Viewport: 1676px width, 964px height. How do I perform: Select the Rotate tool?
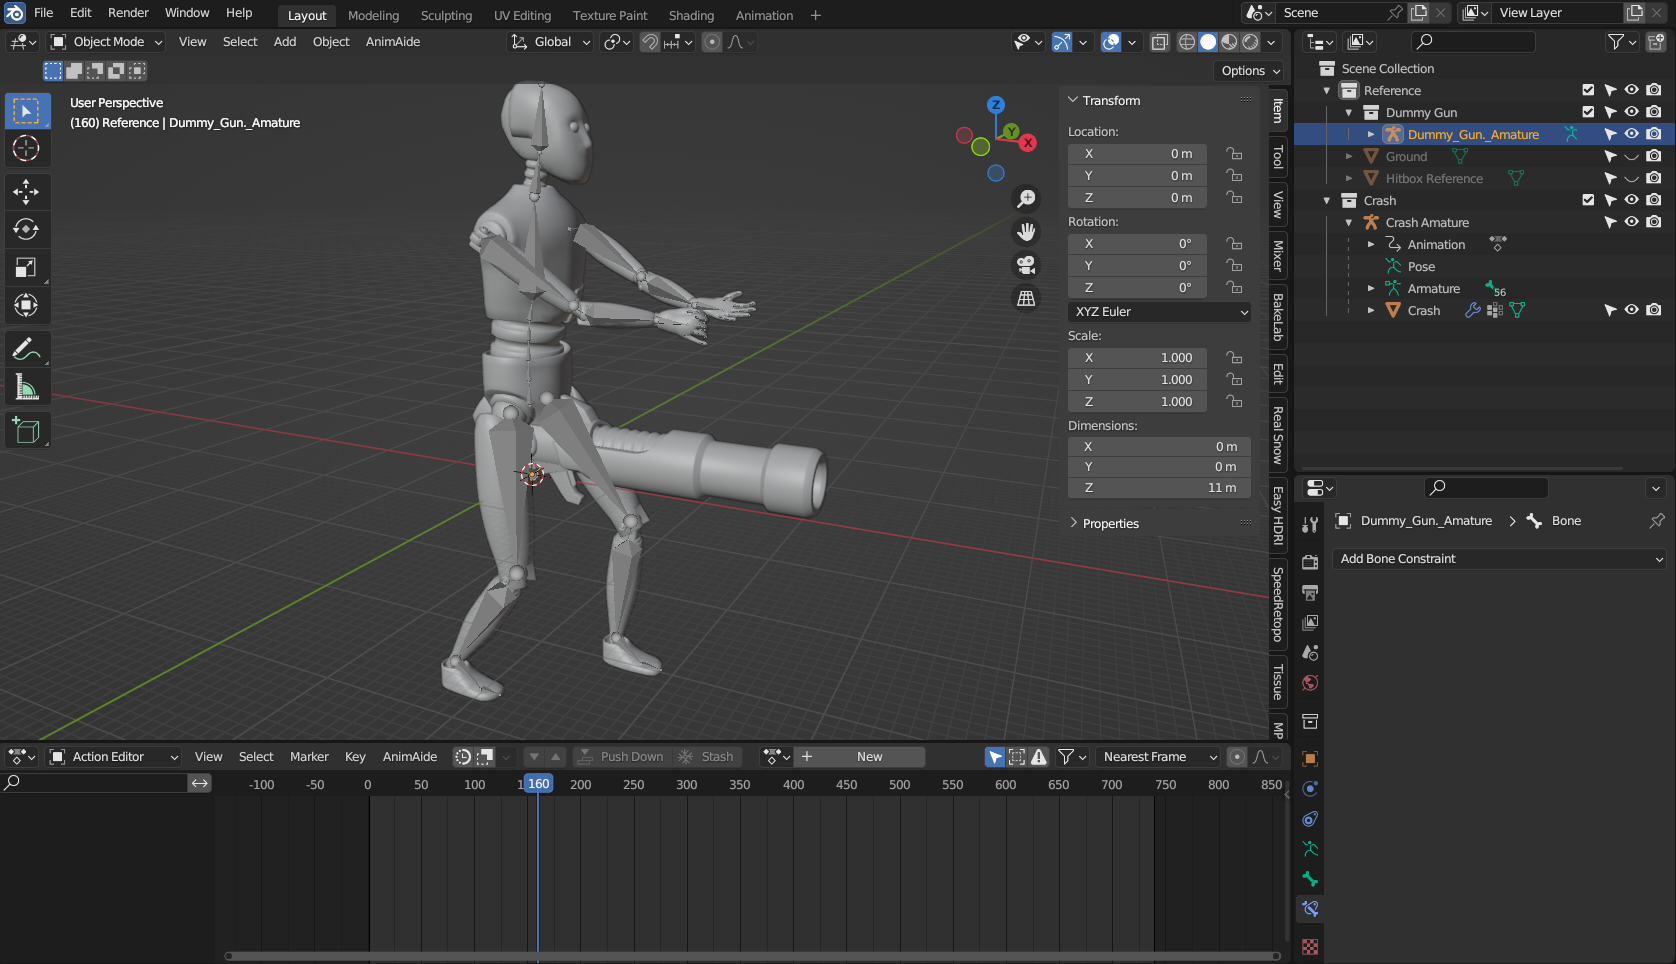click(26, 229)
